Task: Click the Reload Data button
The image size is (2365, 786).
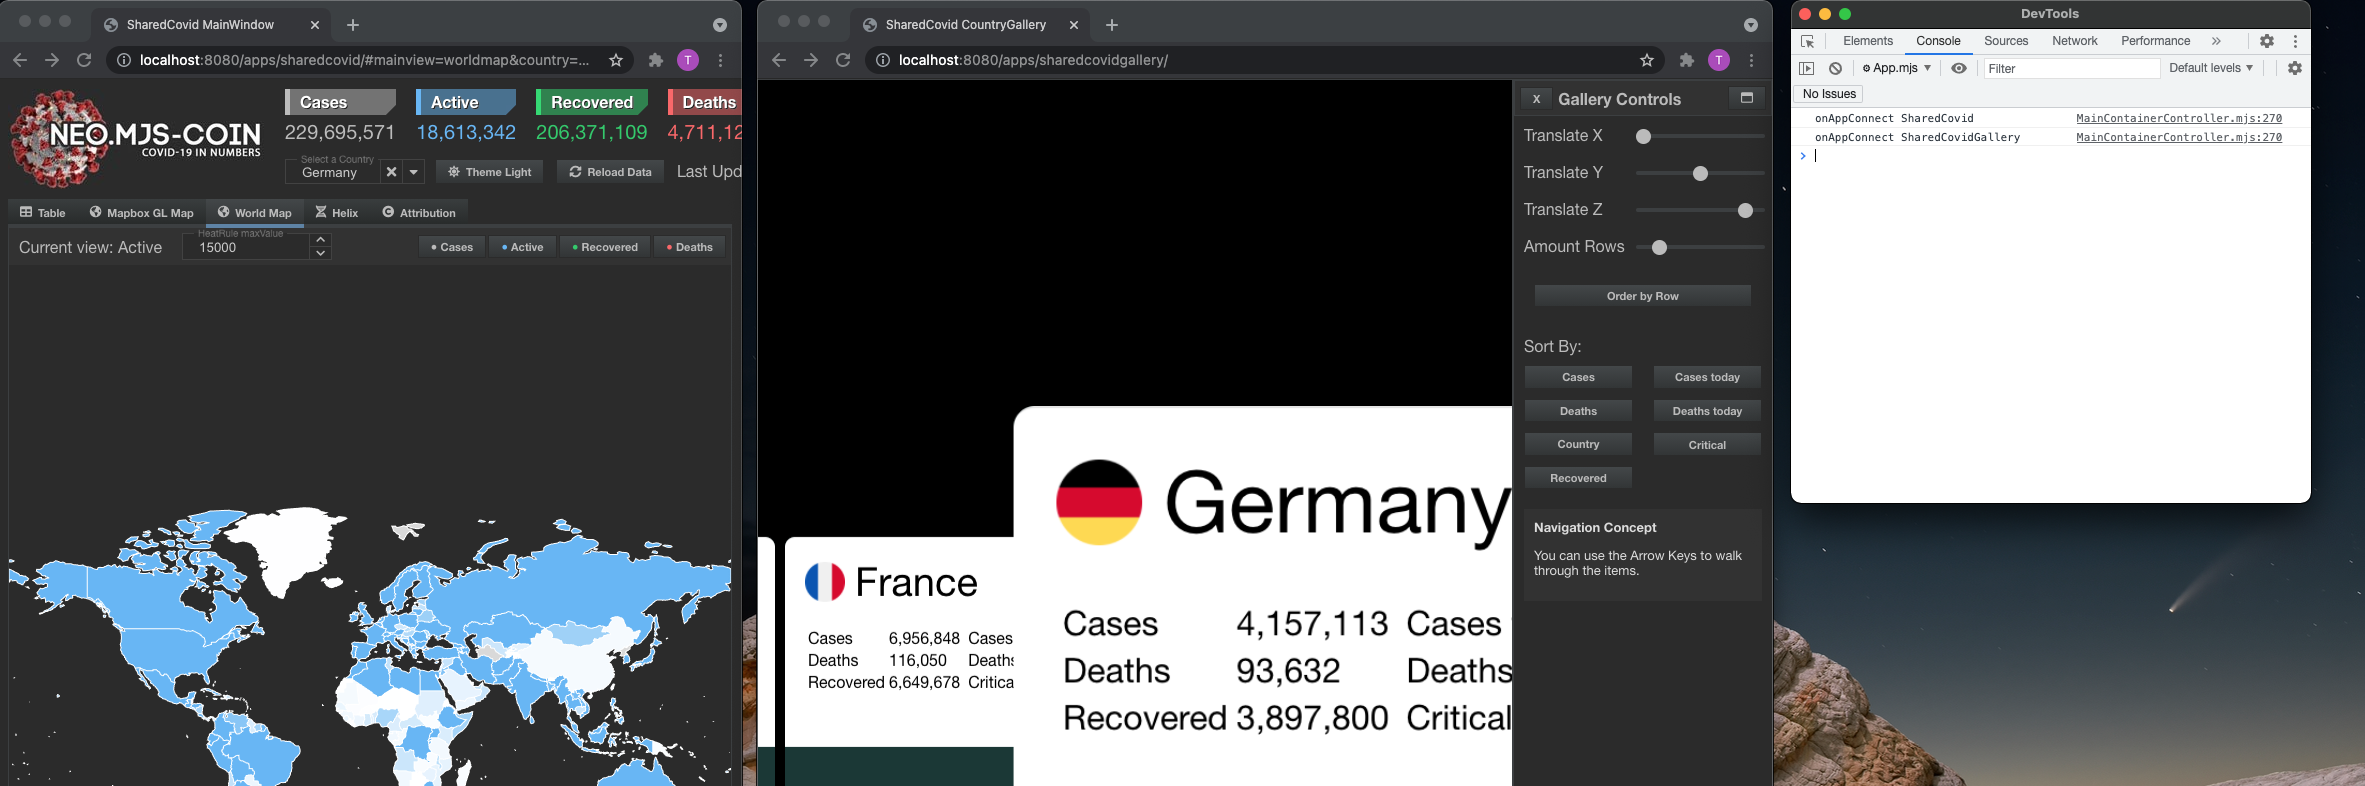Action: [x=610, y=172]
